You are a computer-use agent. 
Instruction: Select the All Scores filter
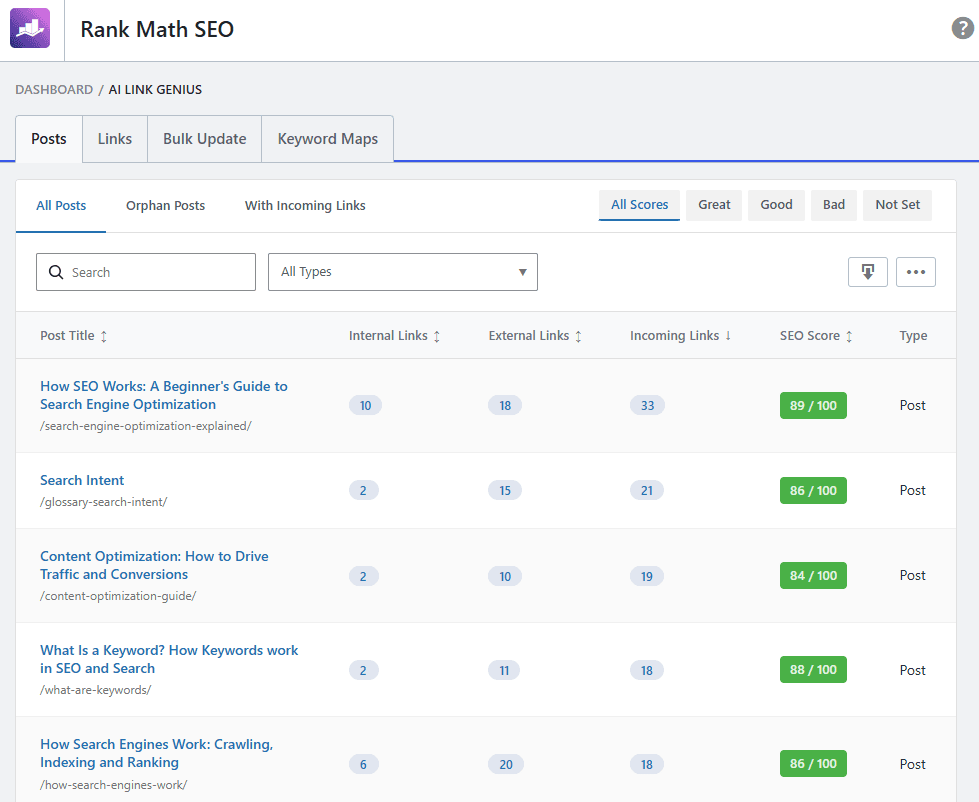coord(639,205)
